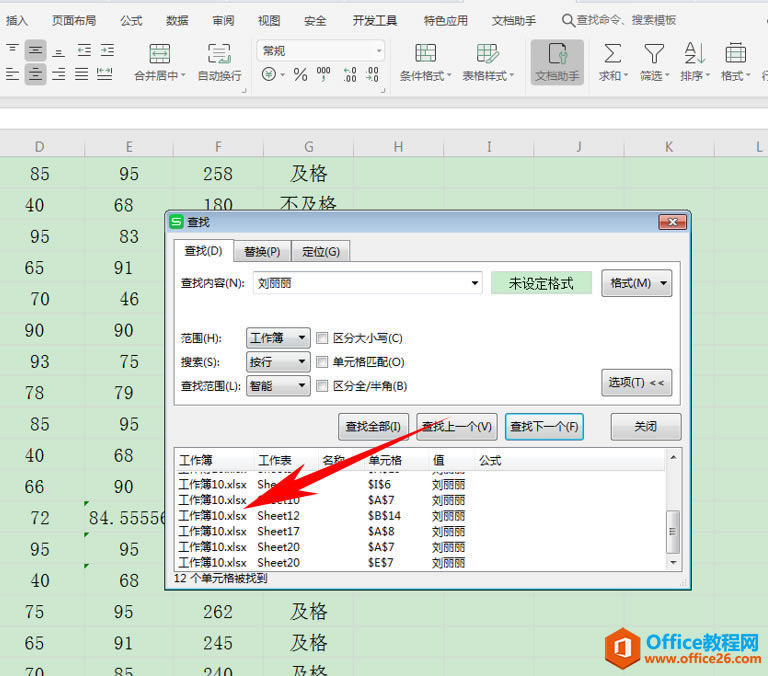Click the decrease indent icon
The image size is (768, 676).
(x=84, y=50)
